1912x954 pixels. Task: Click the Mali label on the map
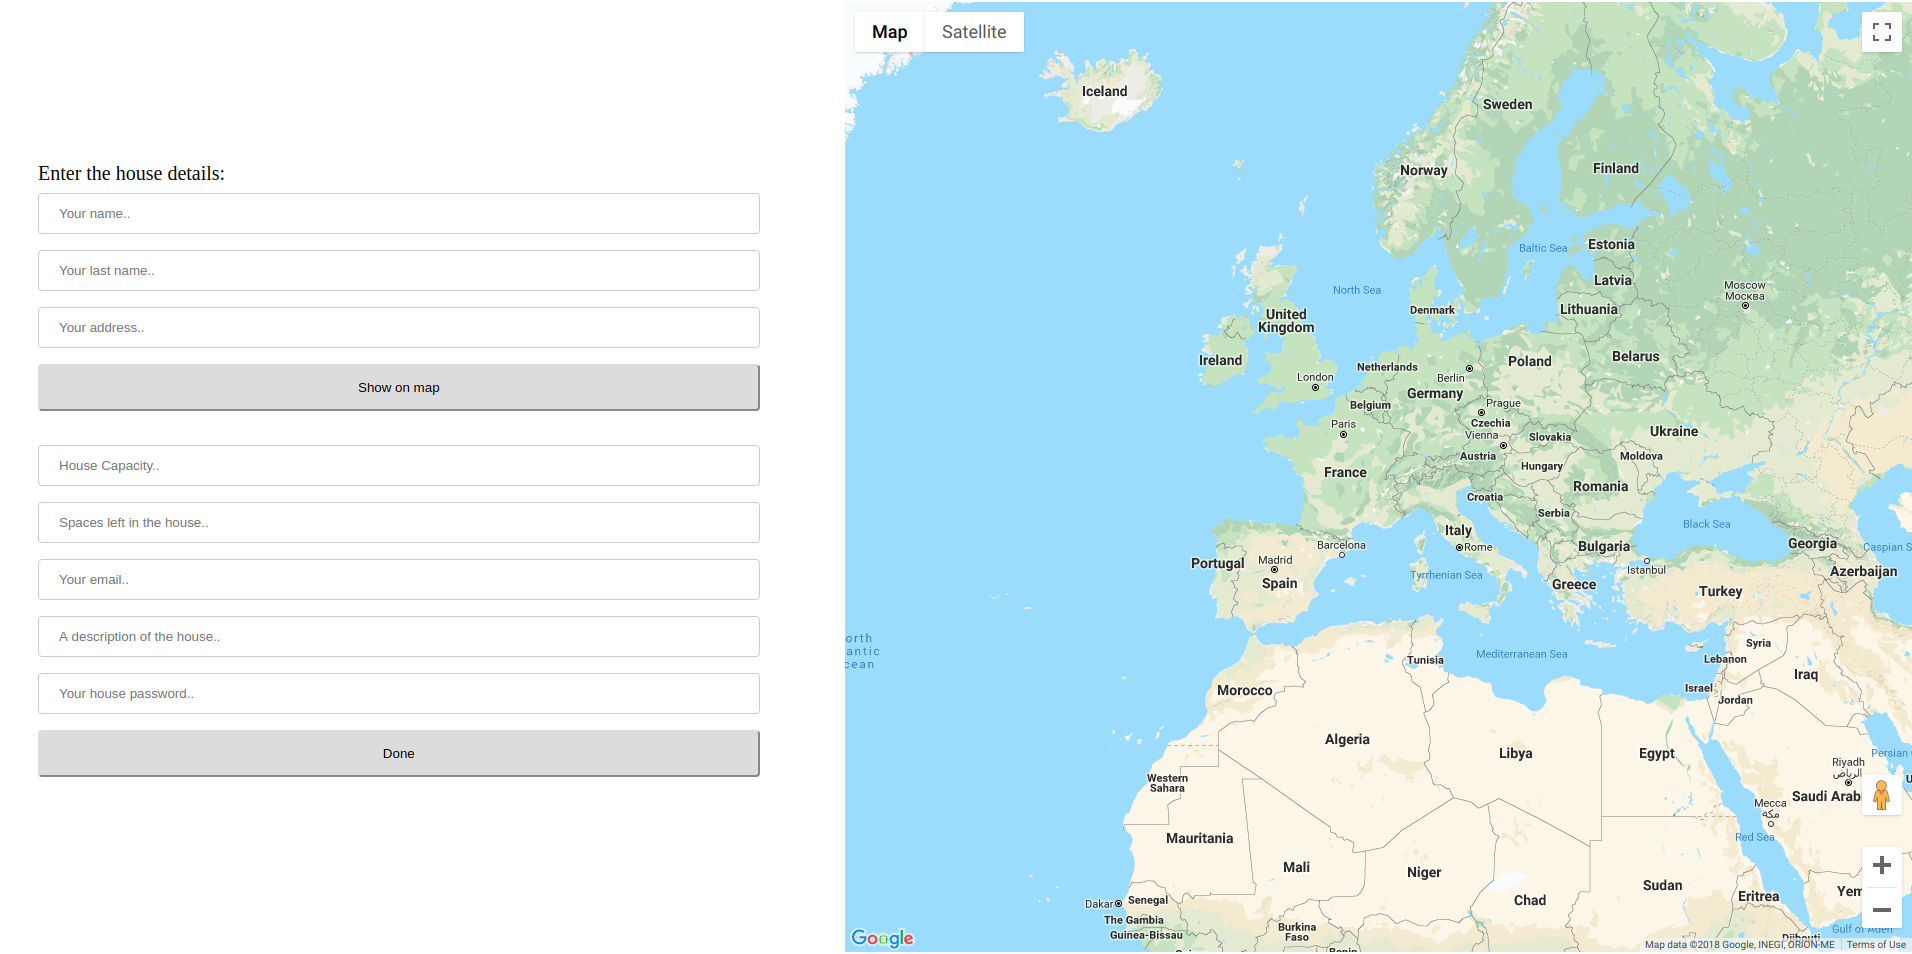click(x=1296, y=867)
